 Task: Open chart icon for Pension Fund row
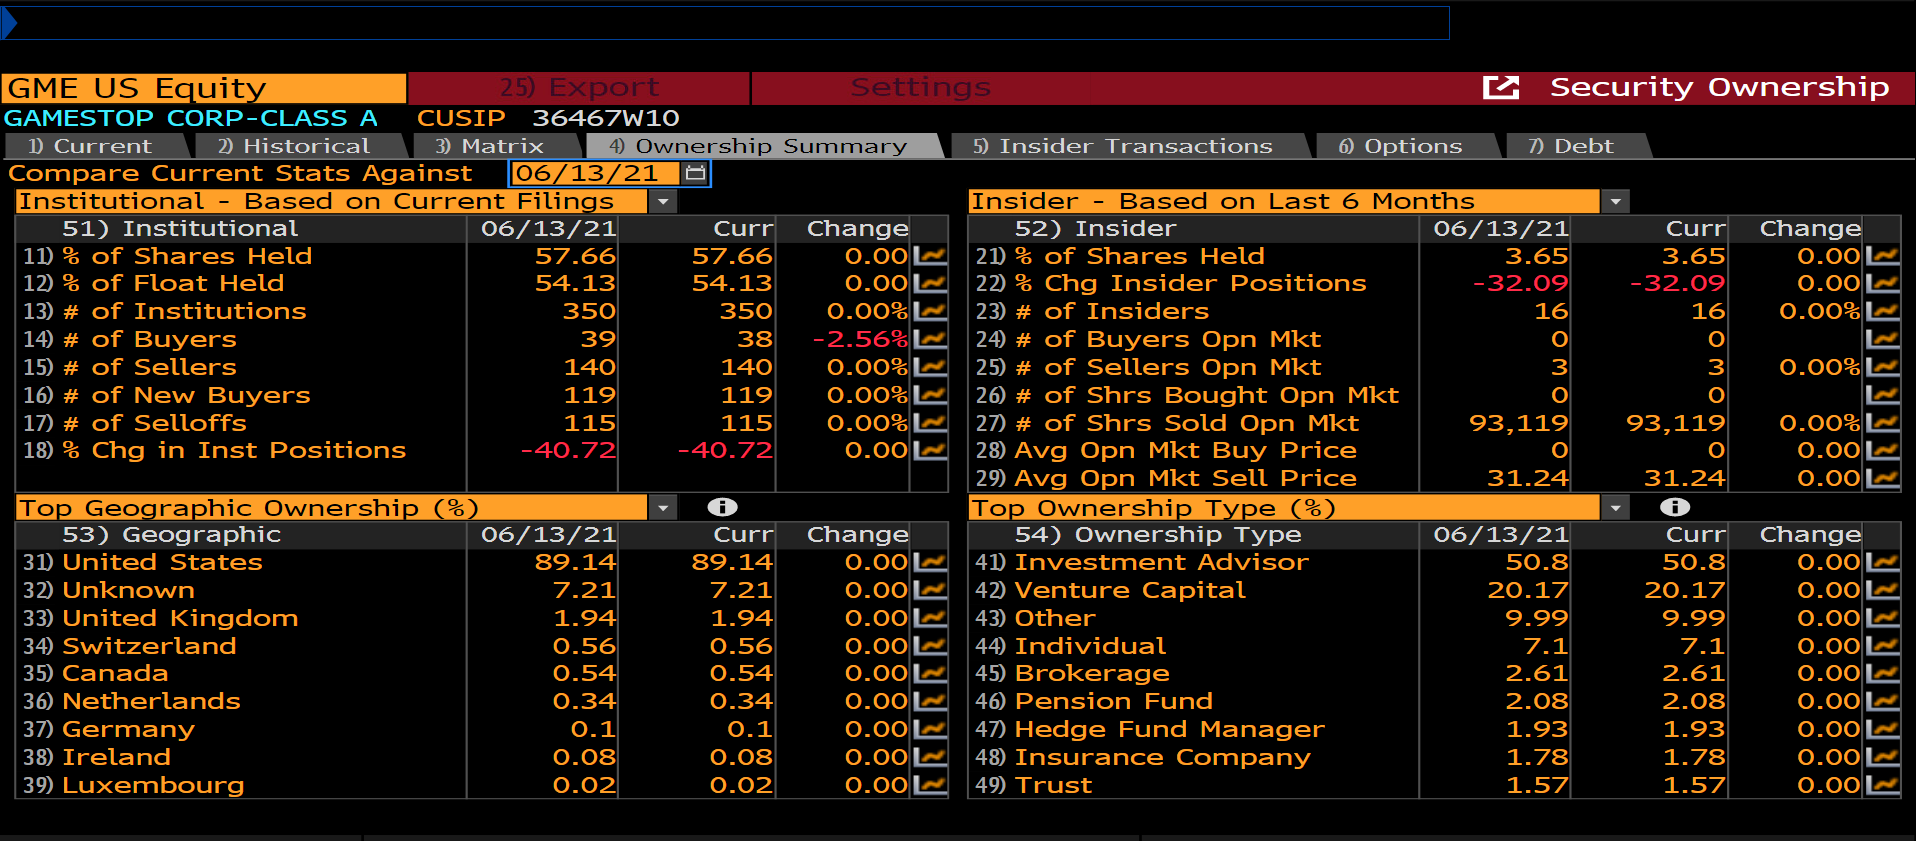(x=1883, y=702)
